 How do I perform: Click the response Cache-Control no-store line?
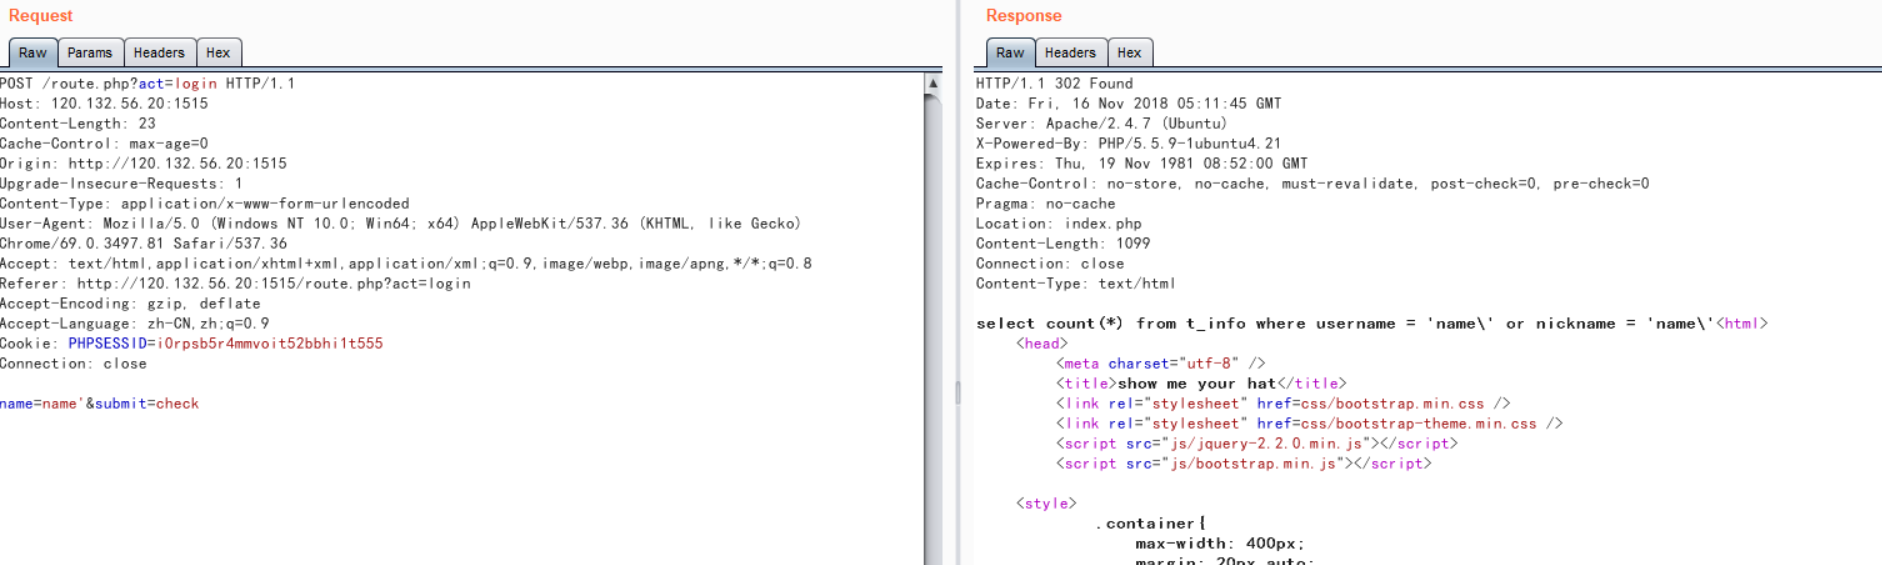point(1313,184)
